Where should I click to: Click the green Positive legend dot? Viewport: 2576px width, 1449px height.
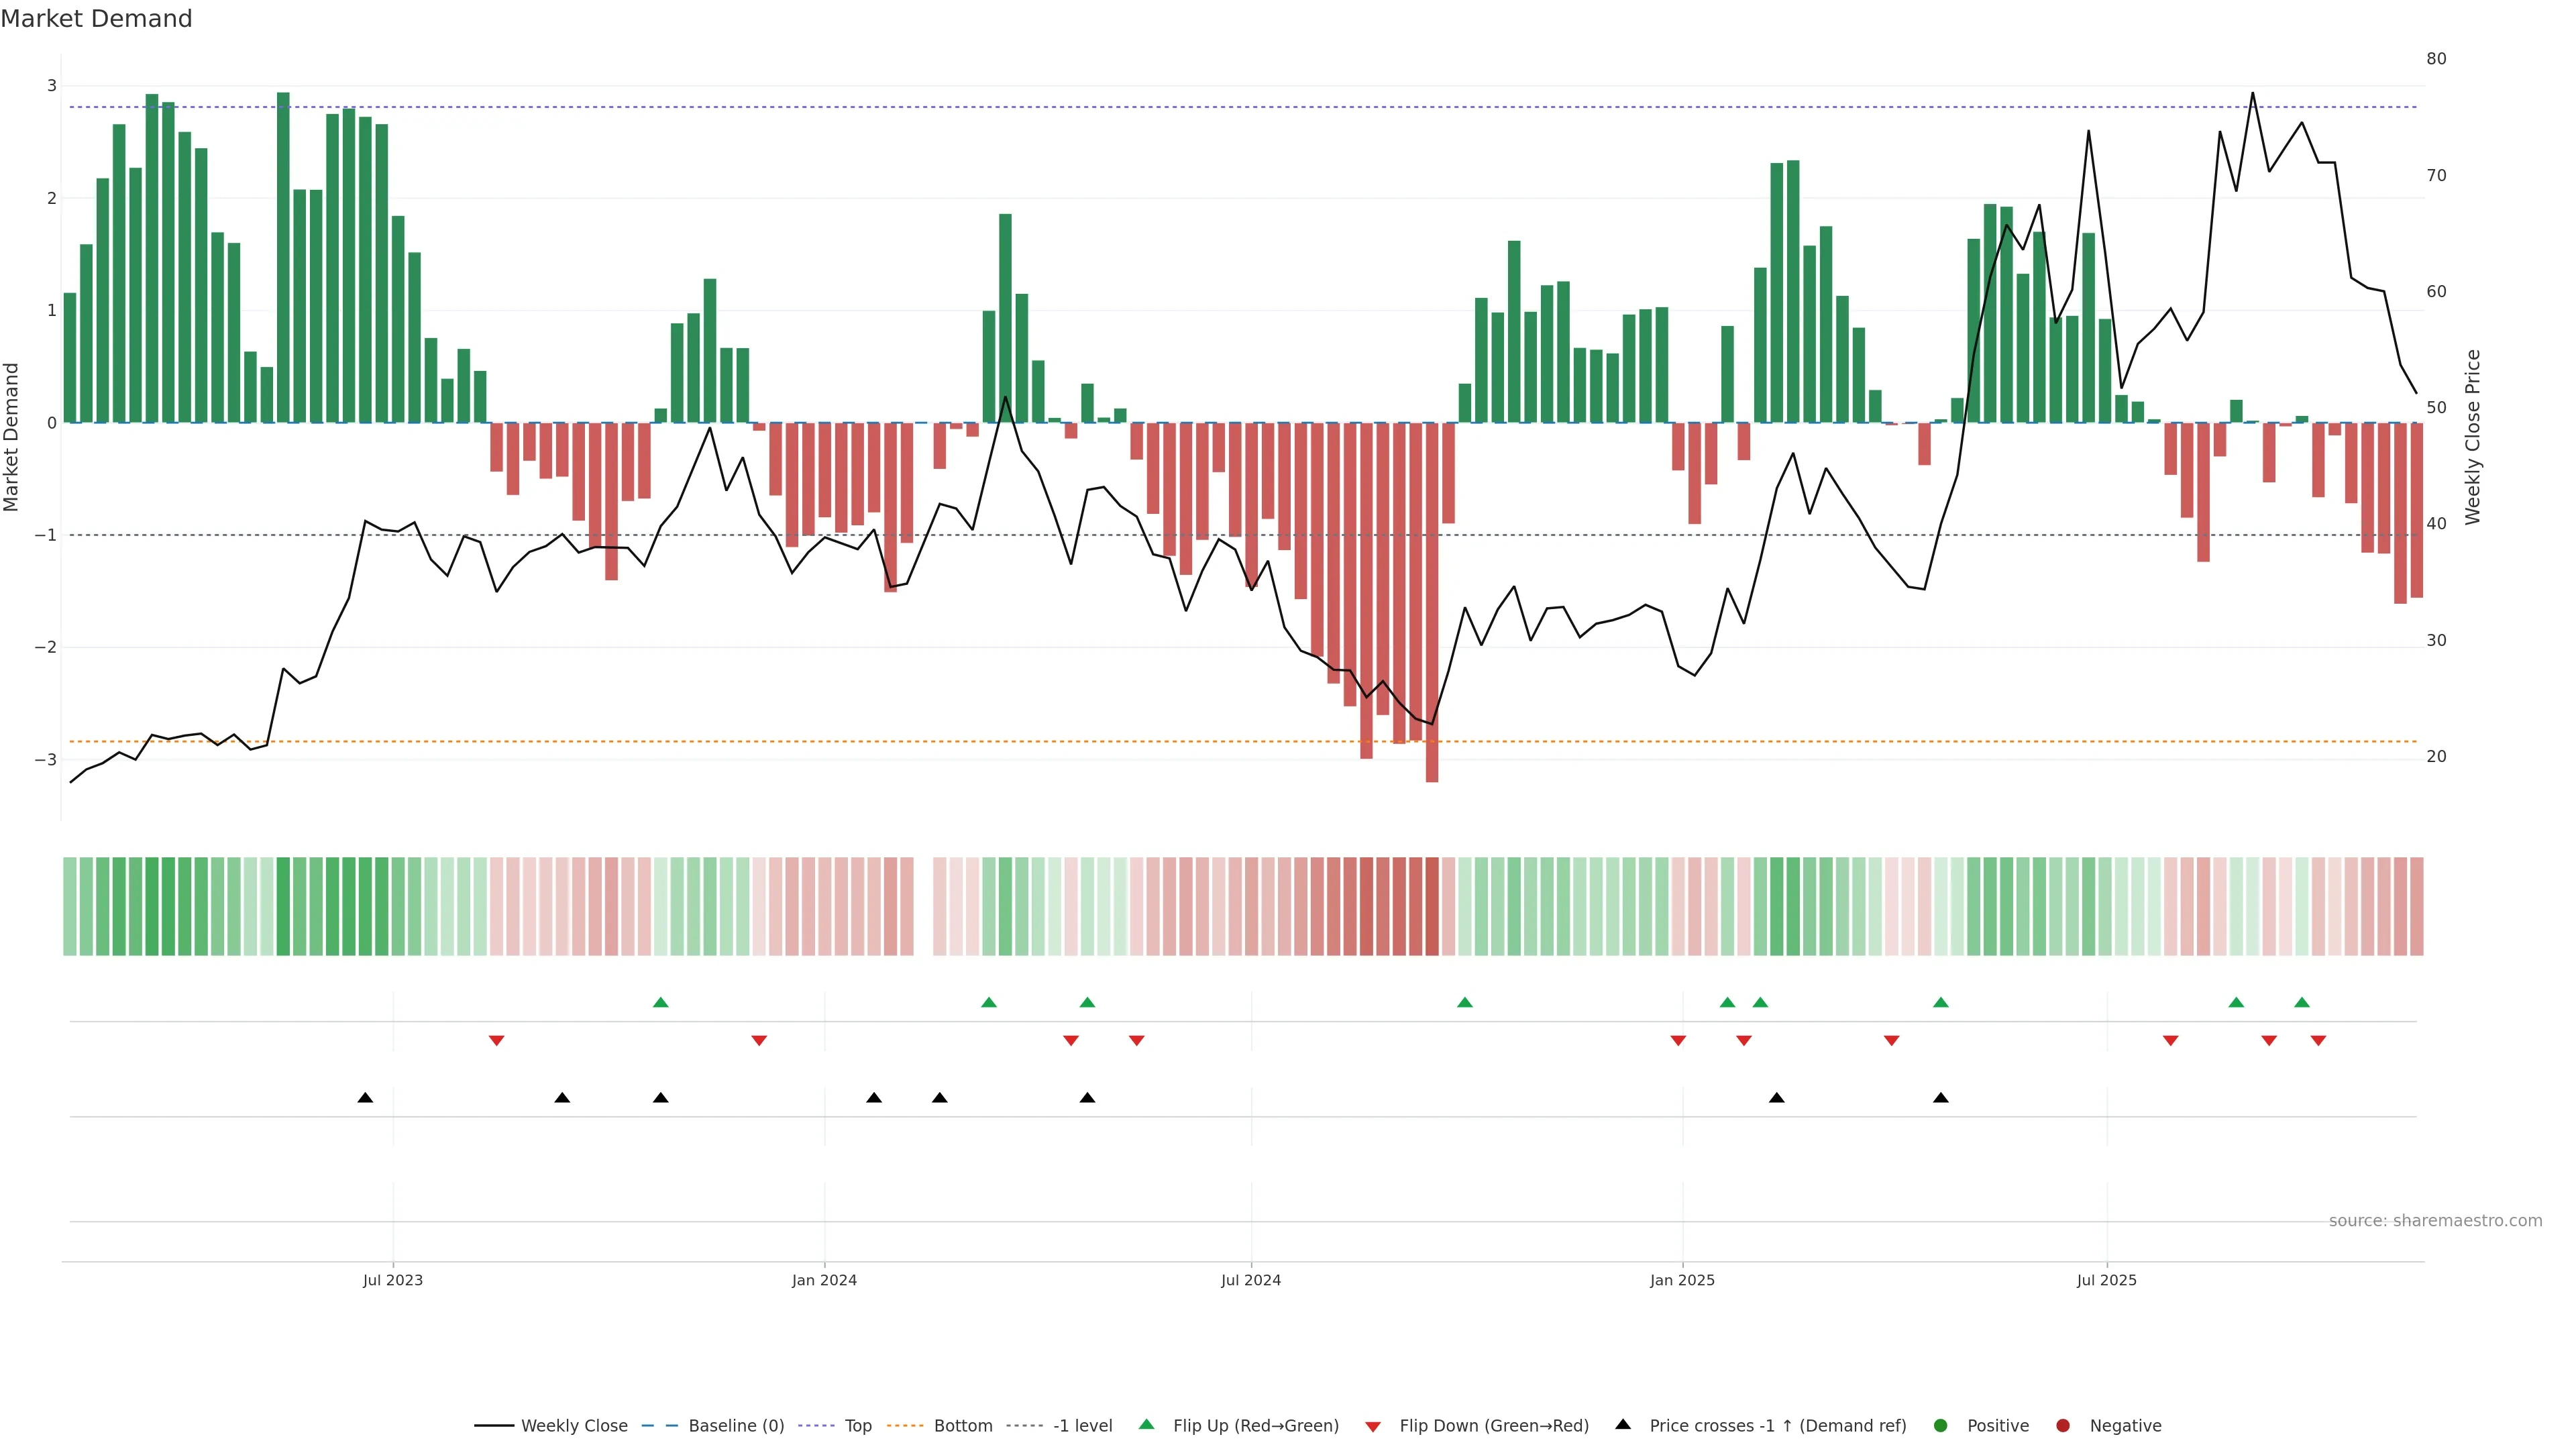click(x=1941, y=1426)
